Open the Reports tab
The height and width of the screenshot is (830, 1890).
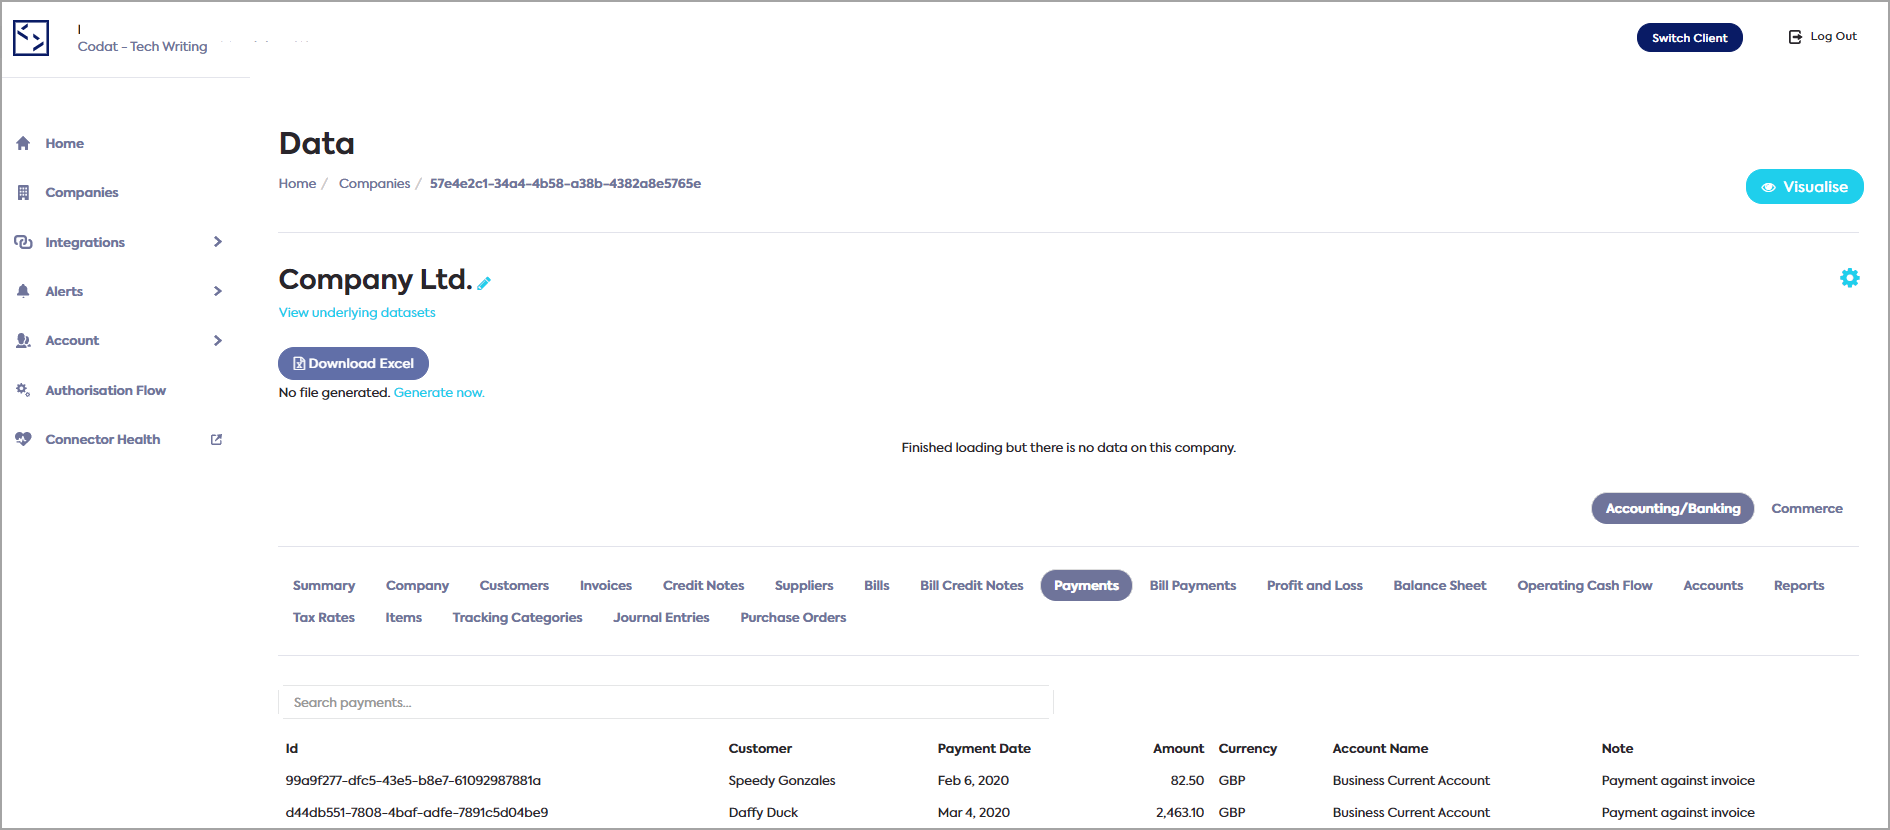(1799, 585)
